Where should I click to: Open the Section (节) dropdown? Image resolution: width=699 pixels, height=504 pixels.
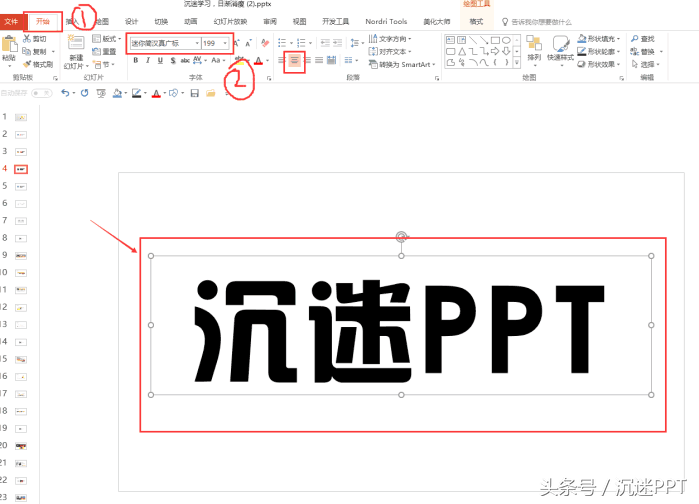pyautogui.click(x=104, y=65)
